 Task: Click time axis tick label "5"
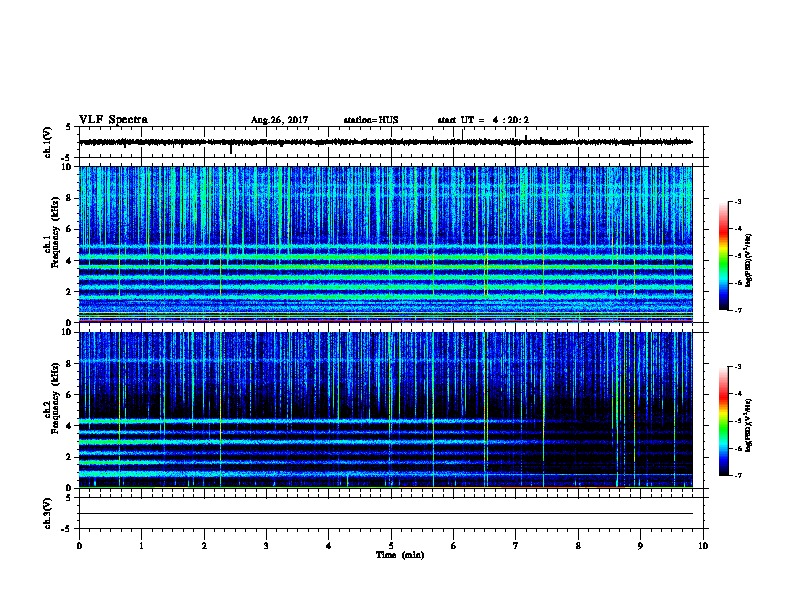click(391, 546)
